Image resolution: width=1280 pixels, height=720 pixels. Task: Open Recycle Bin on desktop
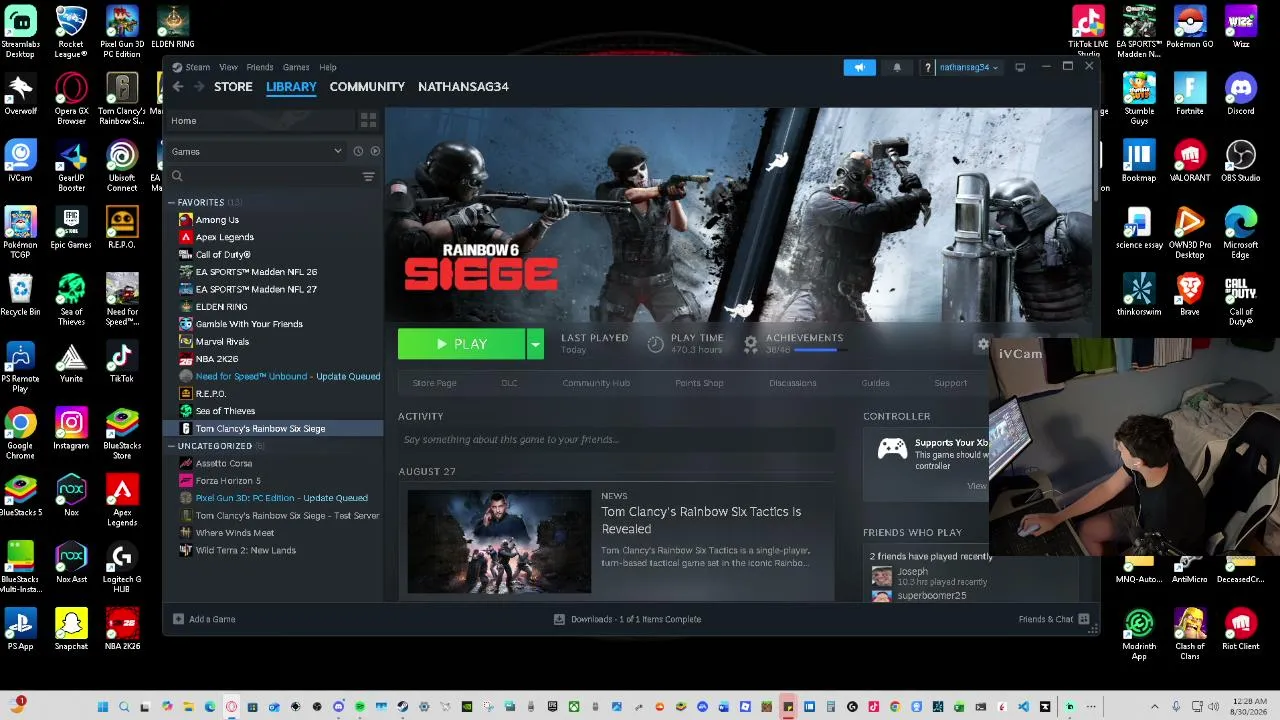(20, 295)
